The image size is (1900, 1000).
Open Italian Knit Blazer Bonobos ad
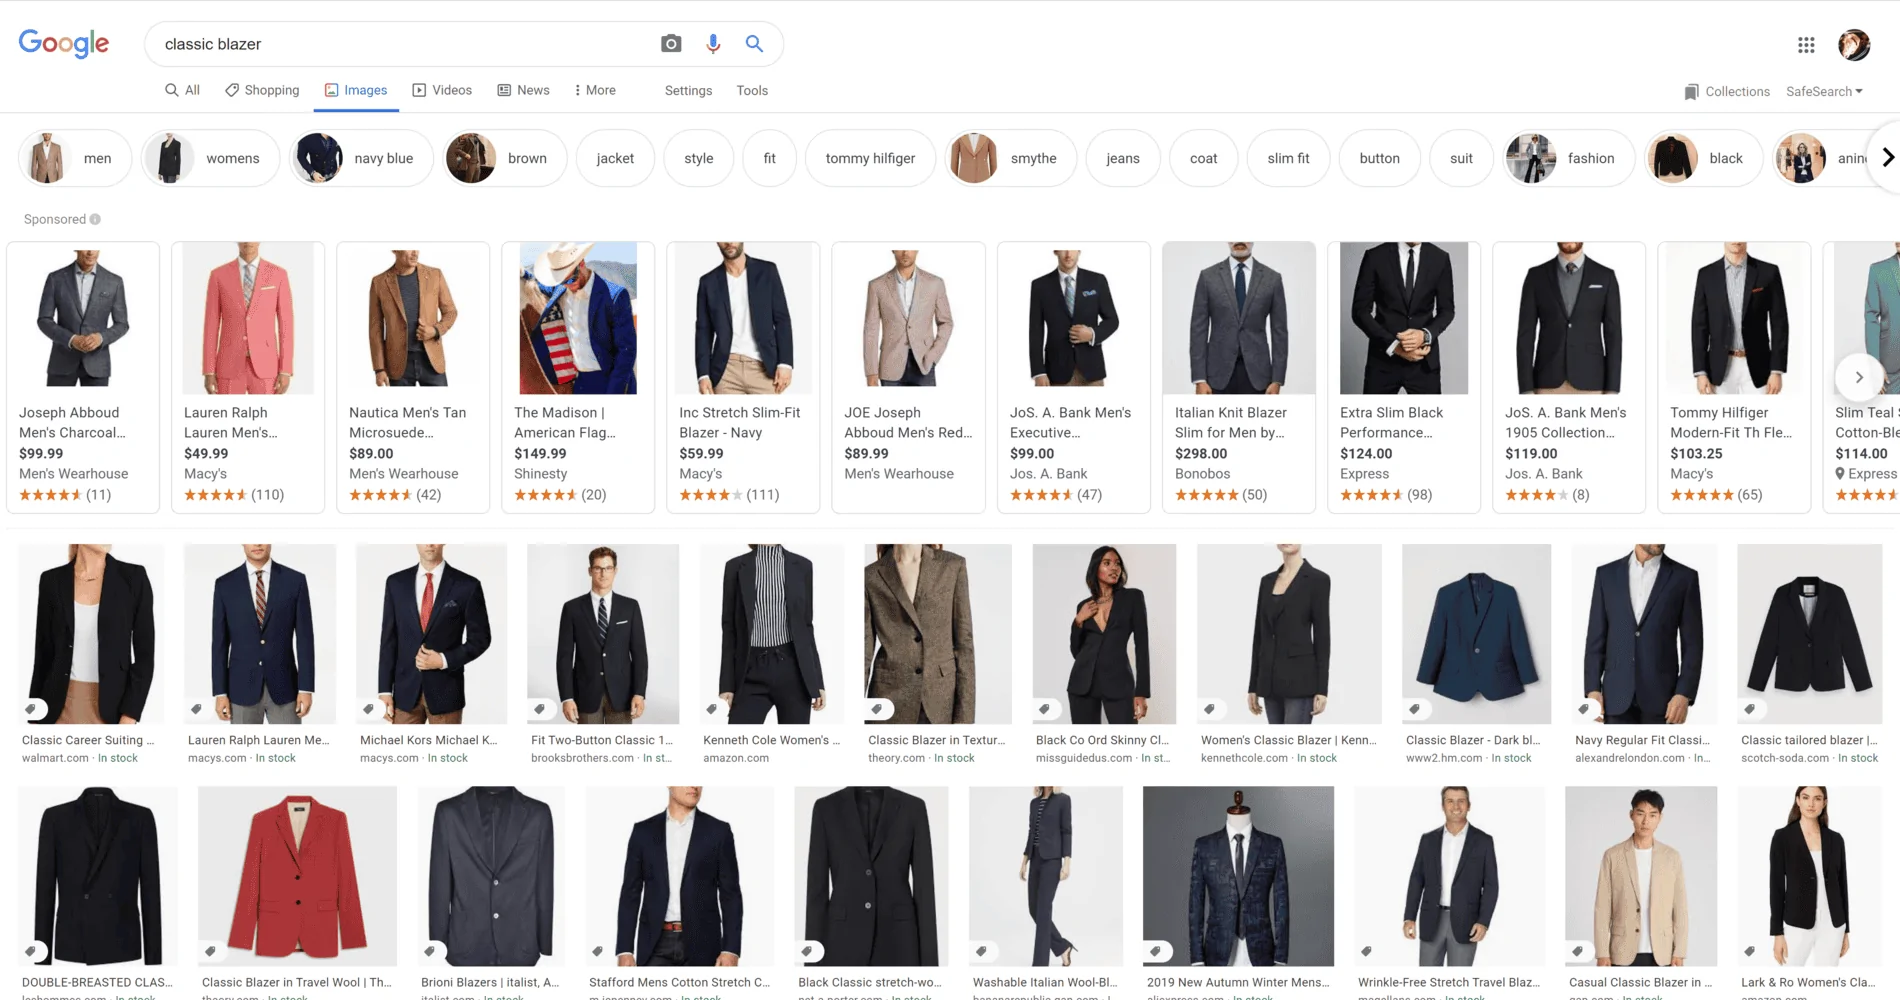(x=1239, y=377)
